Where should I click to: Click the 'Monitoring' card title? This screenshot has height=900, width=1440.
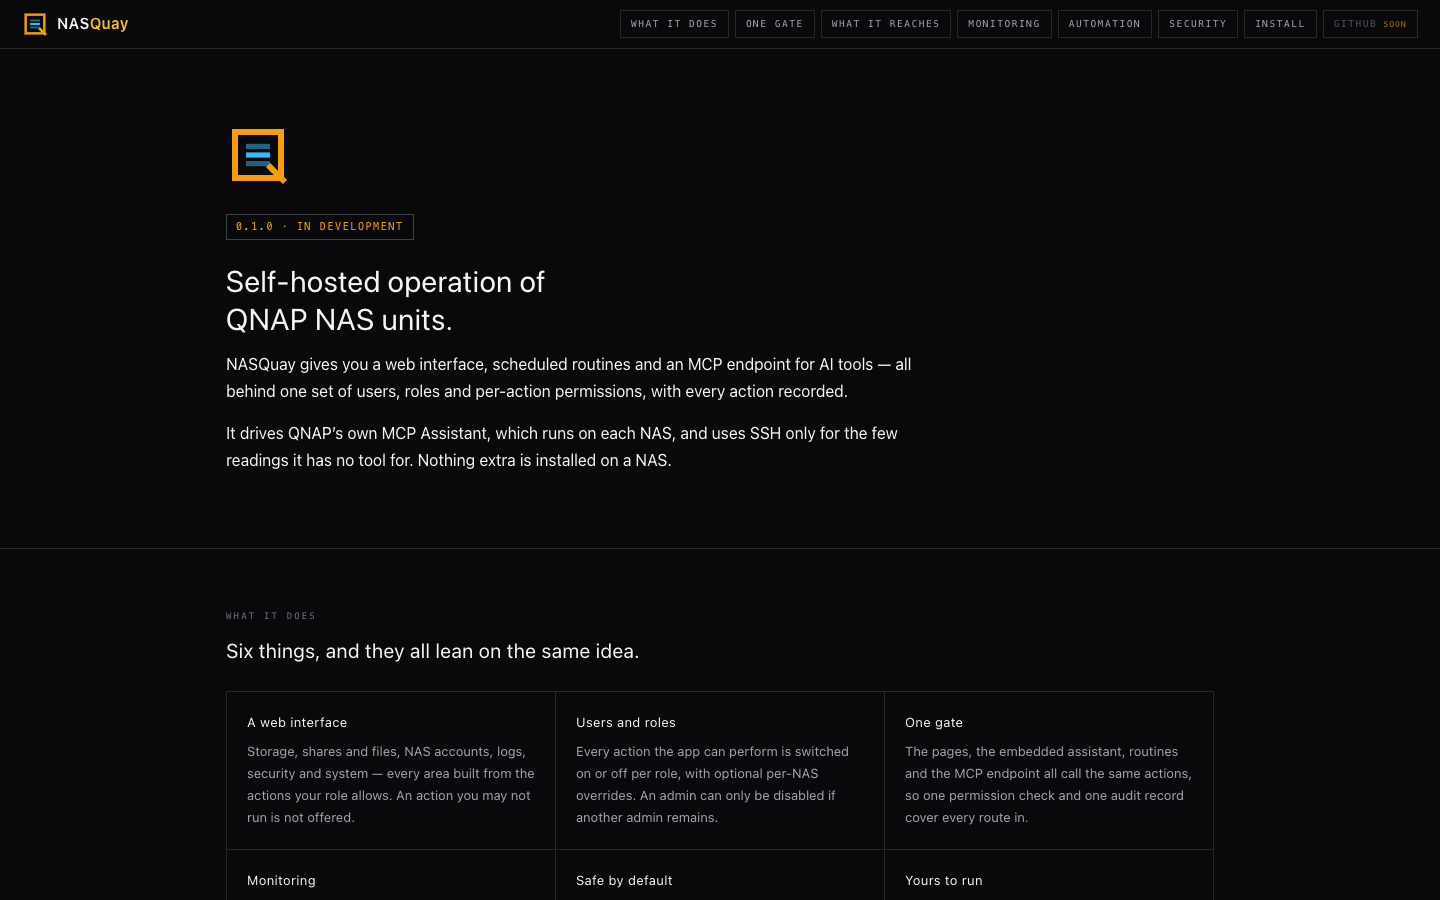click(x=281, y=881)
